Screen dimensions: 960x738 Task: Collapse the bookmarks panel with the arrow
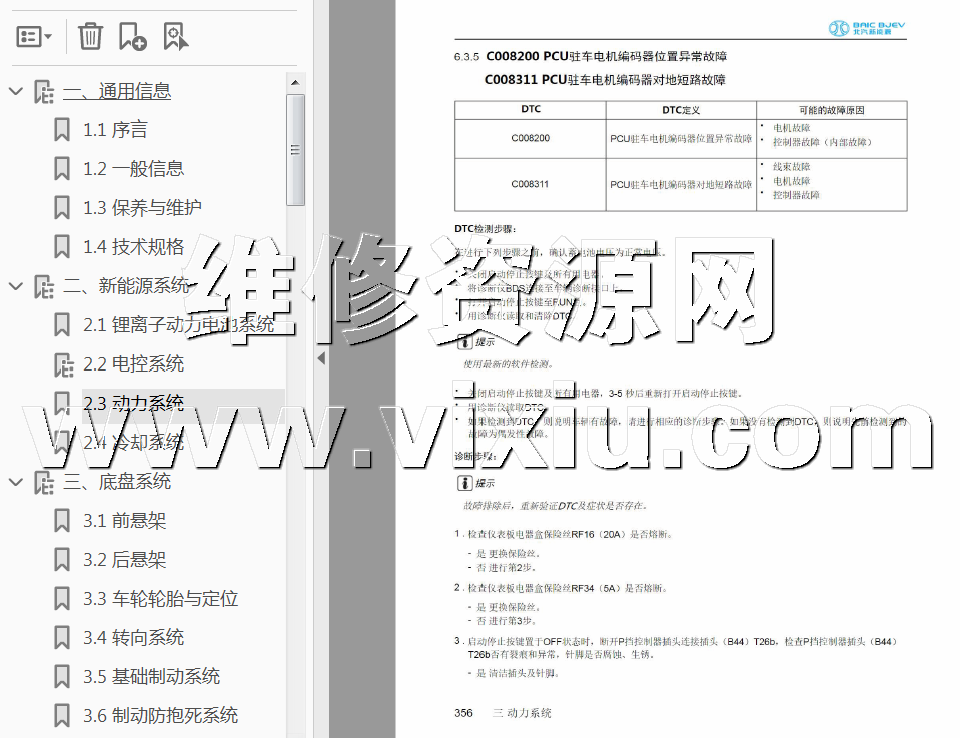320,358
